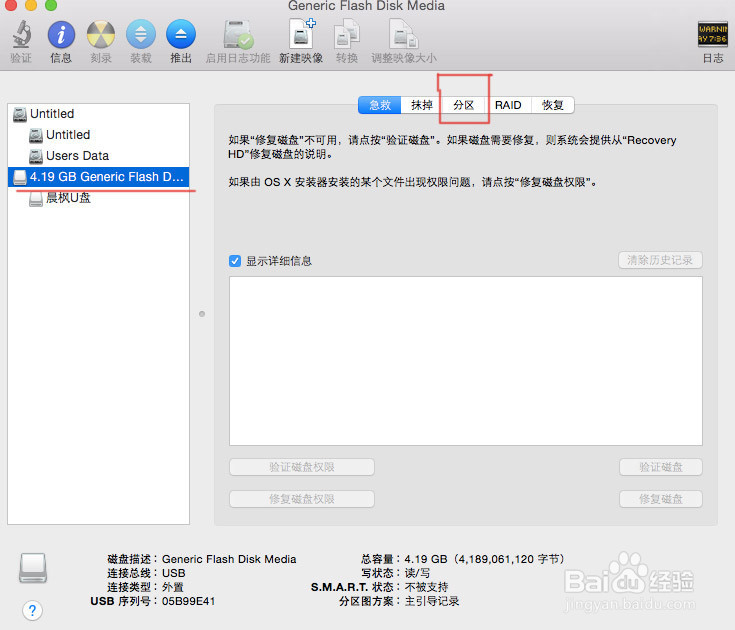Click the Resize Image (调整映像大小) icon

click(x=403, y=34)
